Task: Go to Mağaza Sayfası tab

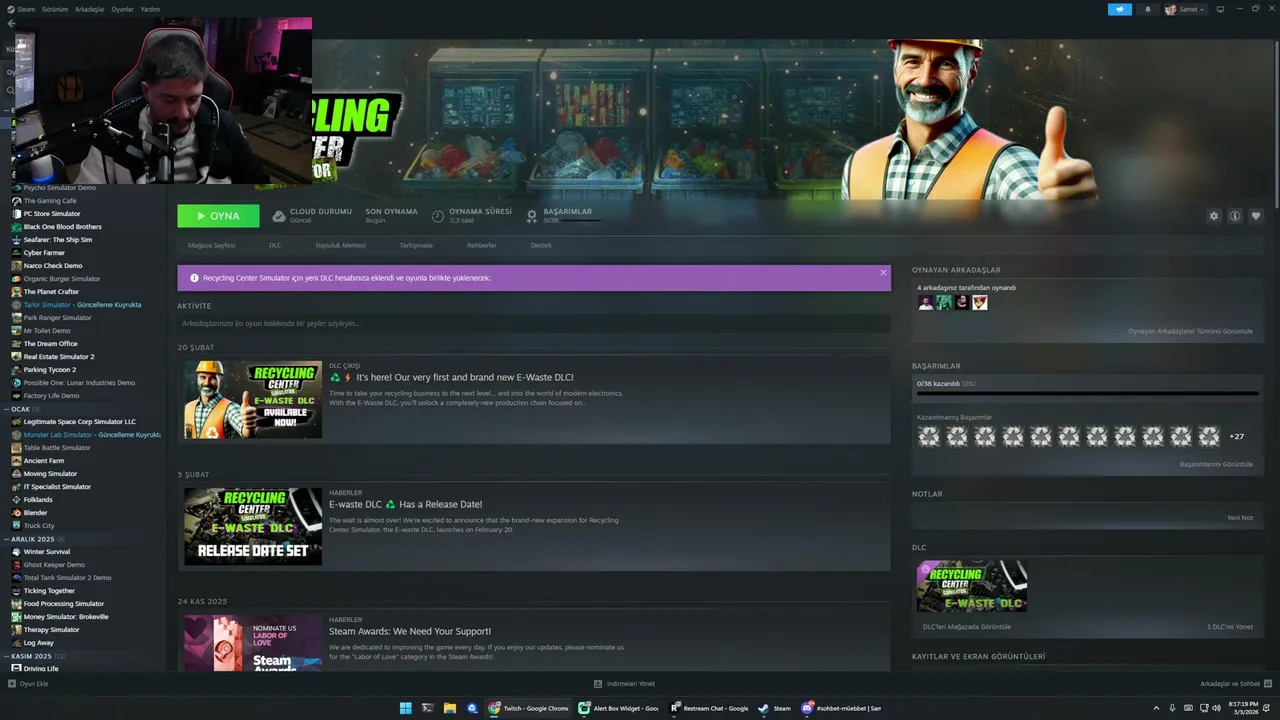Action: pos(211,245)
